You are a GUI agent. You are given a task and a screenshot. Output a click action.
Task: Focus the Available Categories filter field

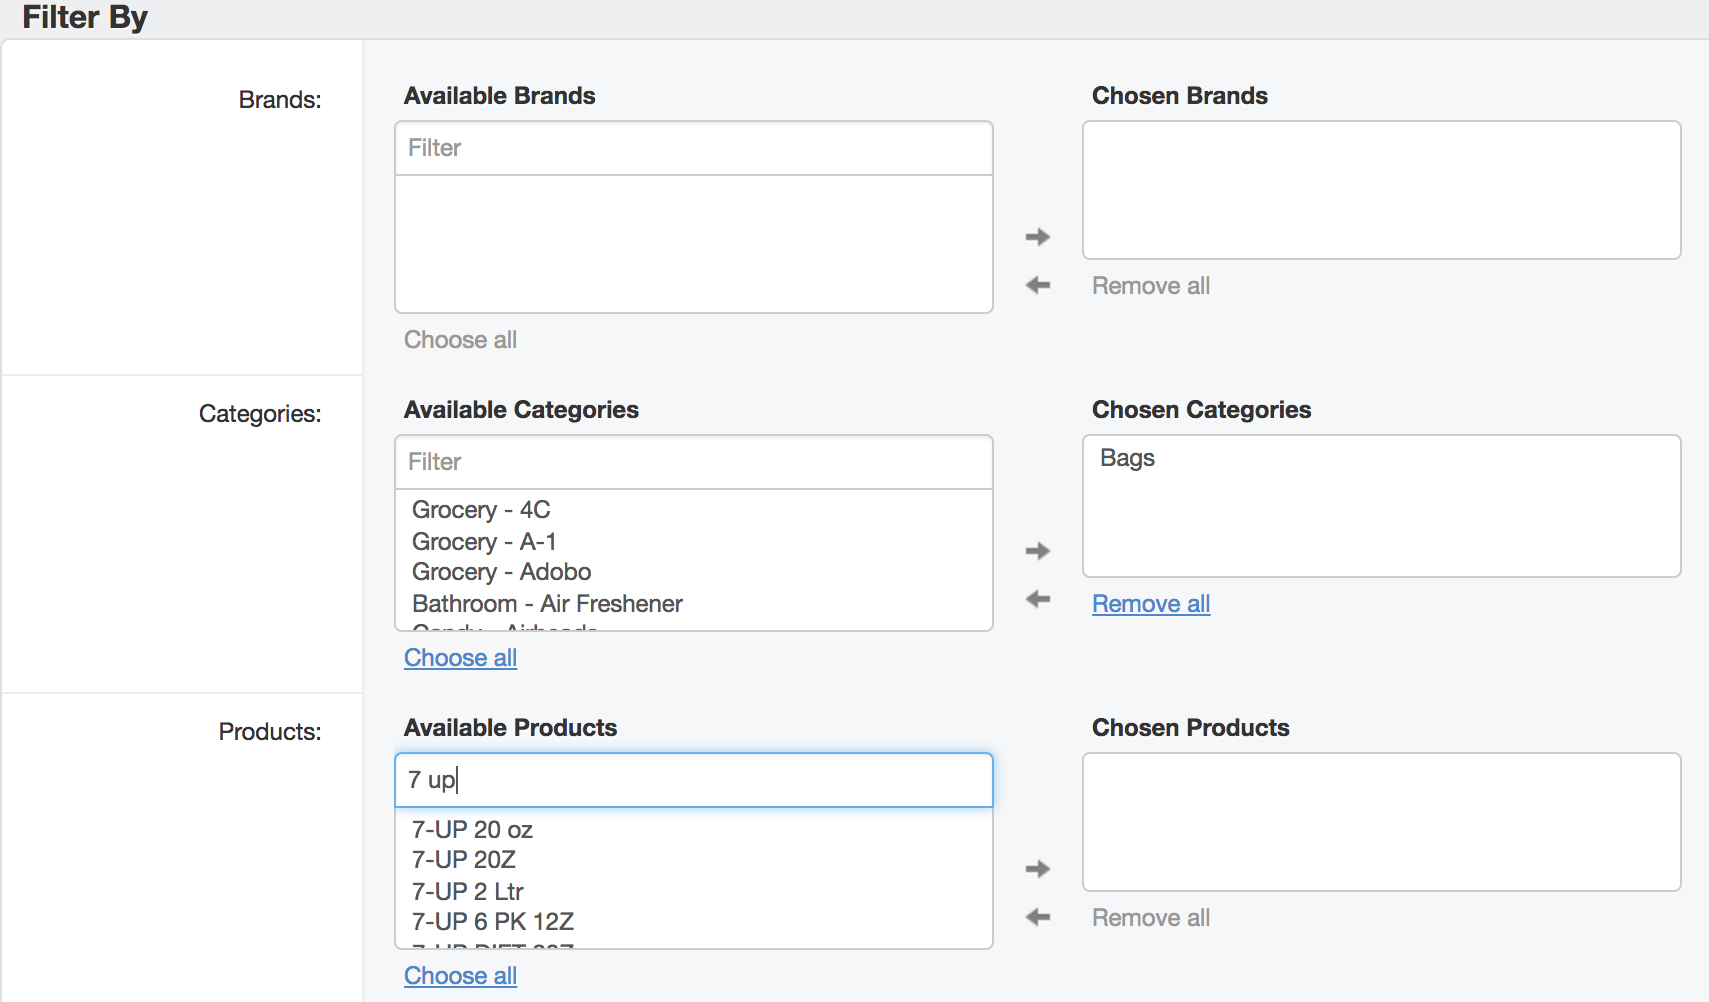[x=694, y=462]
